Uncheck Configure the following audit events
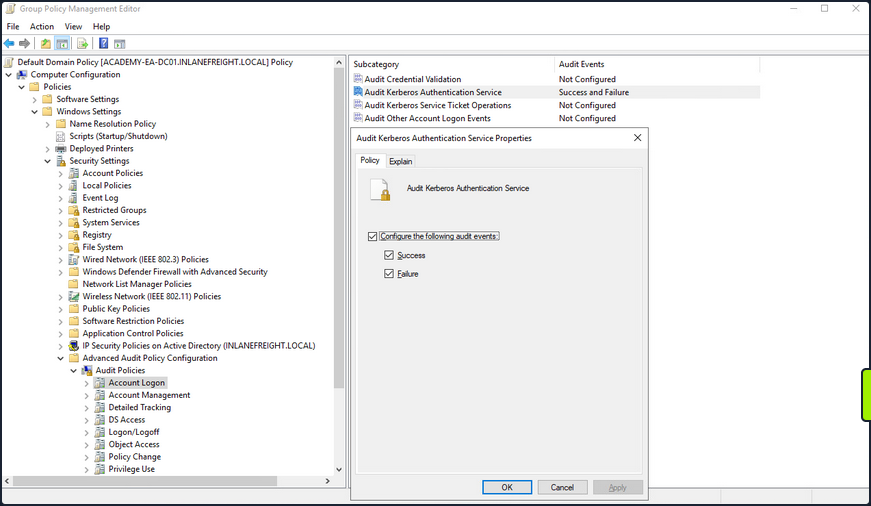This screenshot has width=871, height=506. click(373, 236)
